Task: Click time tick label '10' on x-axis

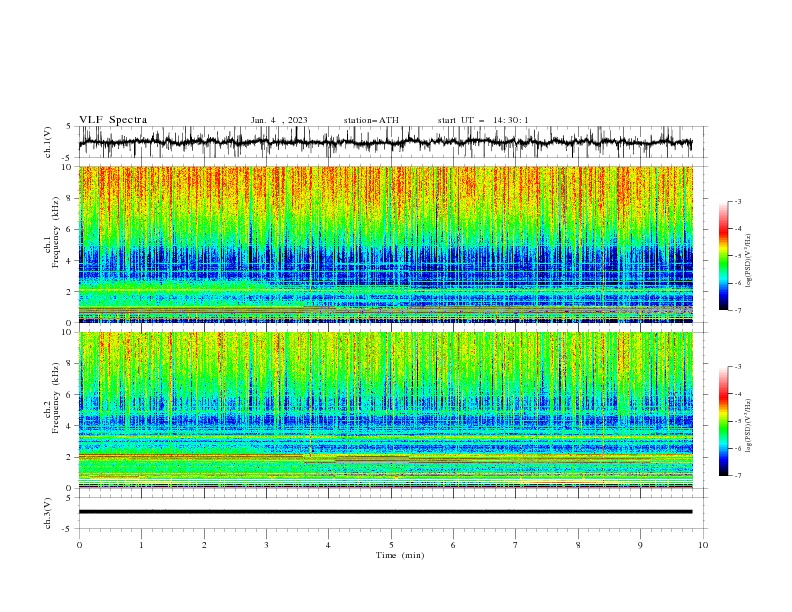Action: (703, 545)
